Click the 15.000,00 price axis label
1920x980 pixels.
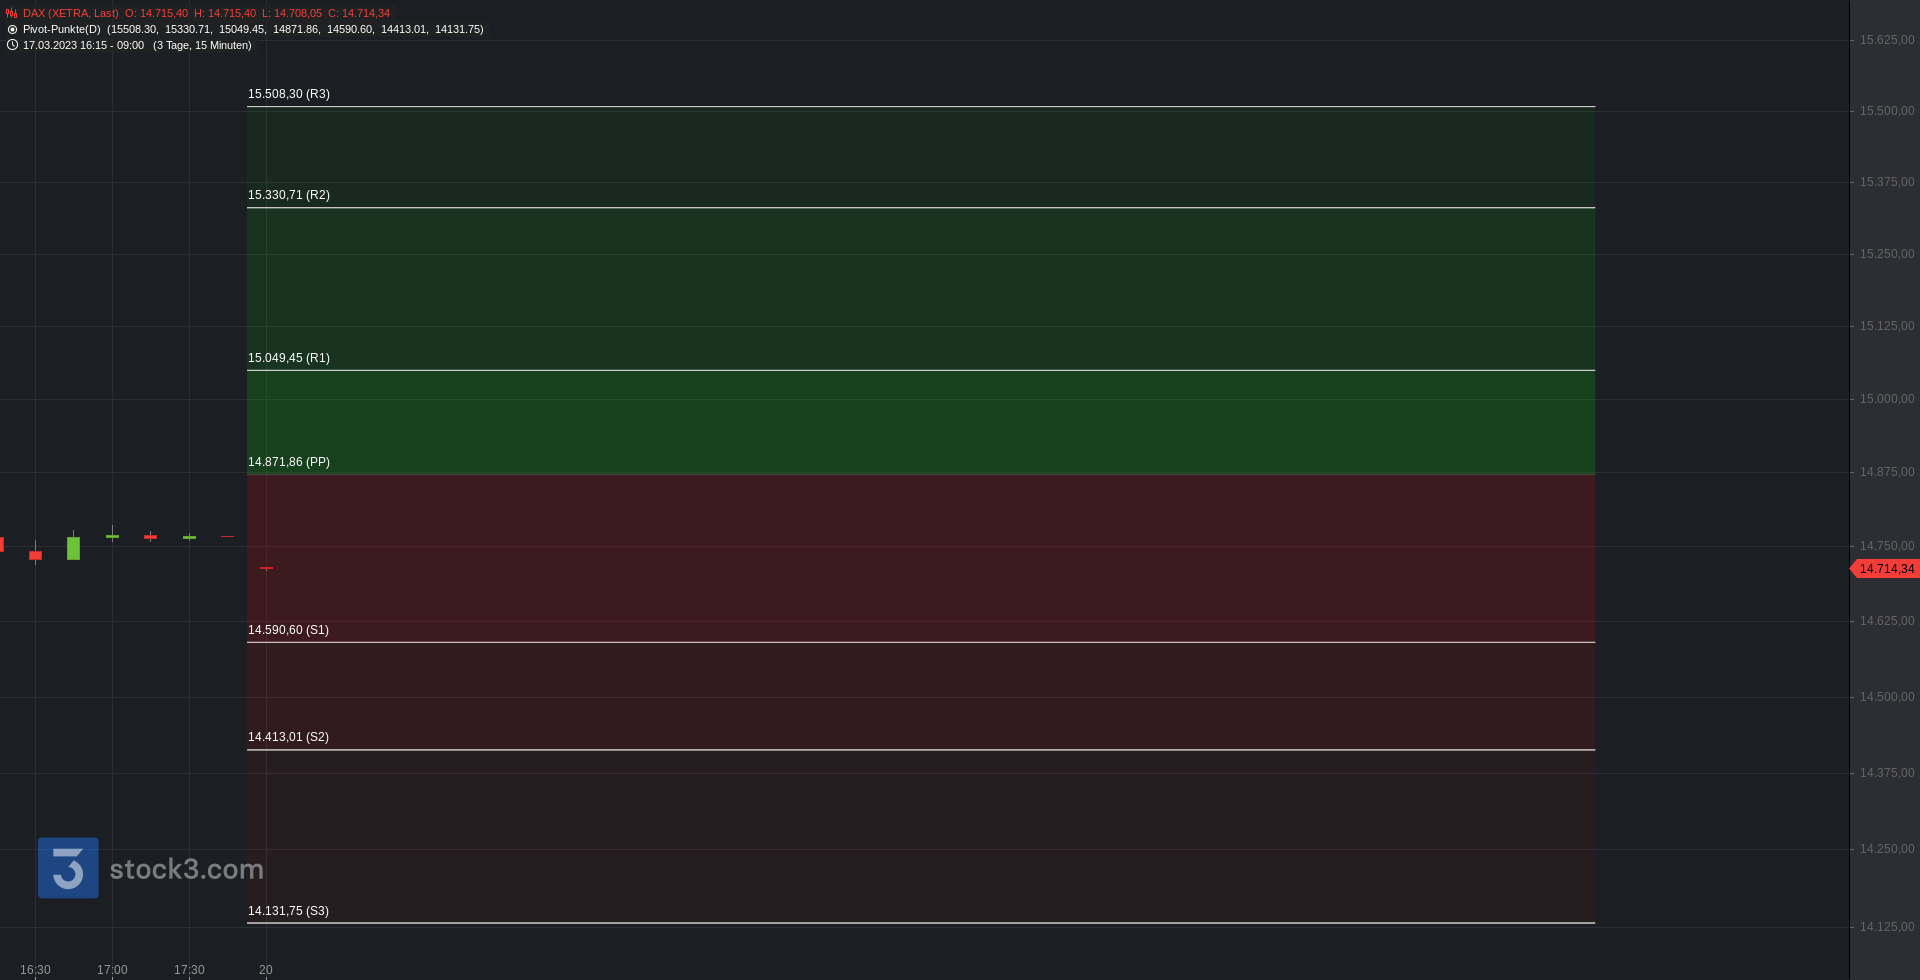1887,399
